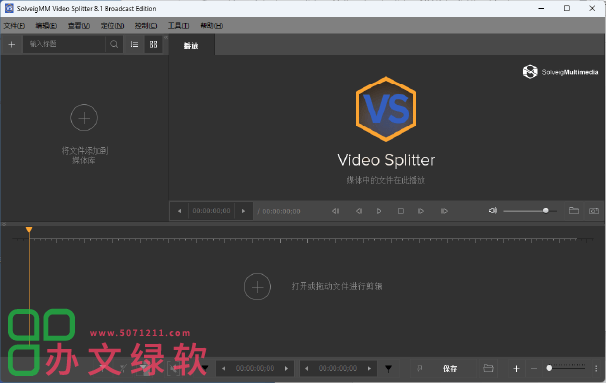Step current player time back with left arrow

pos(179,211)
